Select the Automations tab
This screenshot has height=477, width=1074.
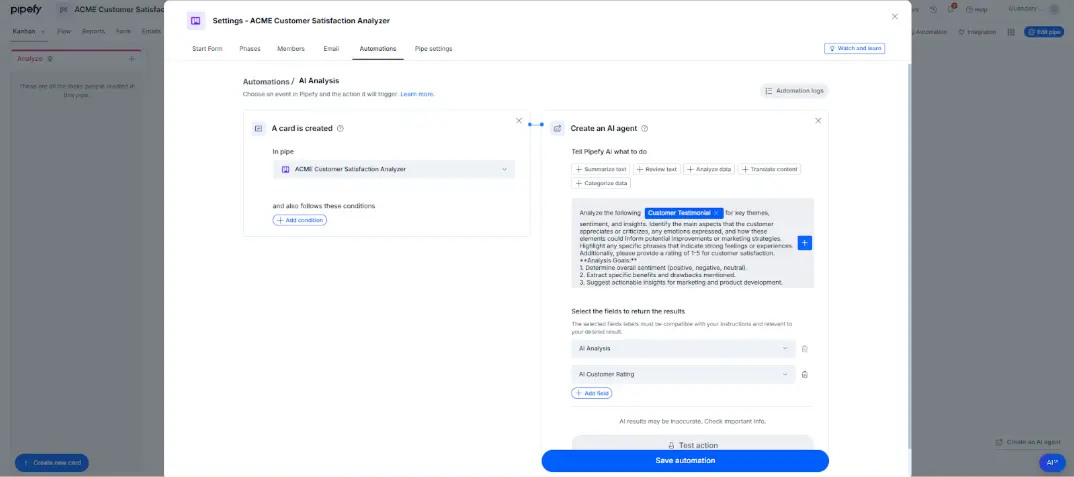pyautogui.click(x=378, y=49)
